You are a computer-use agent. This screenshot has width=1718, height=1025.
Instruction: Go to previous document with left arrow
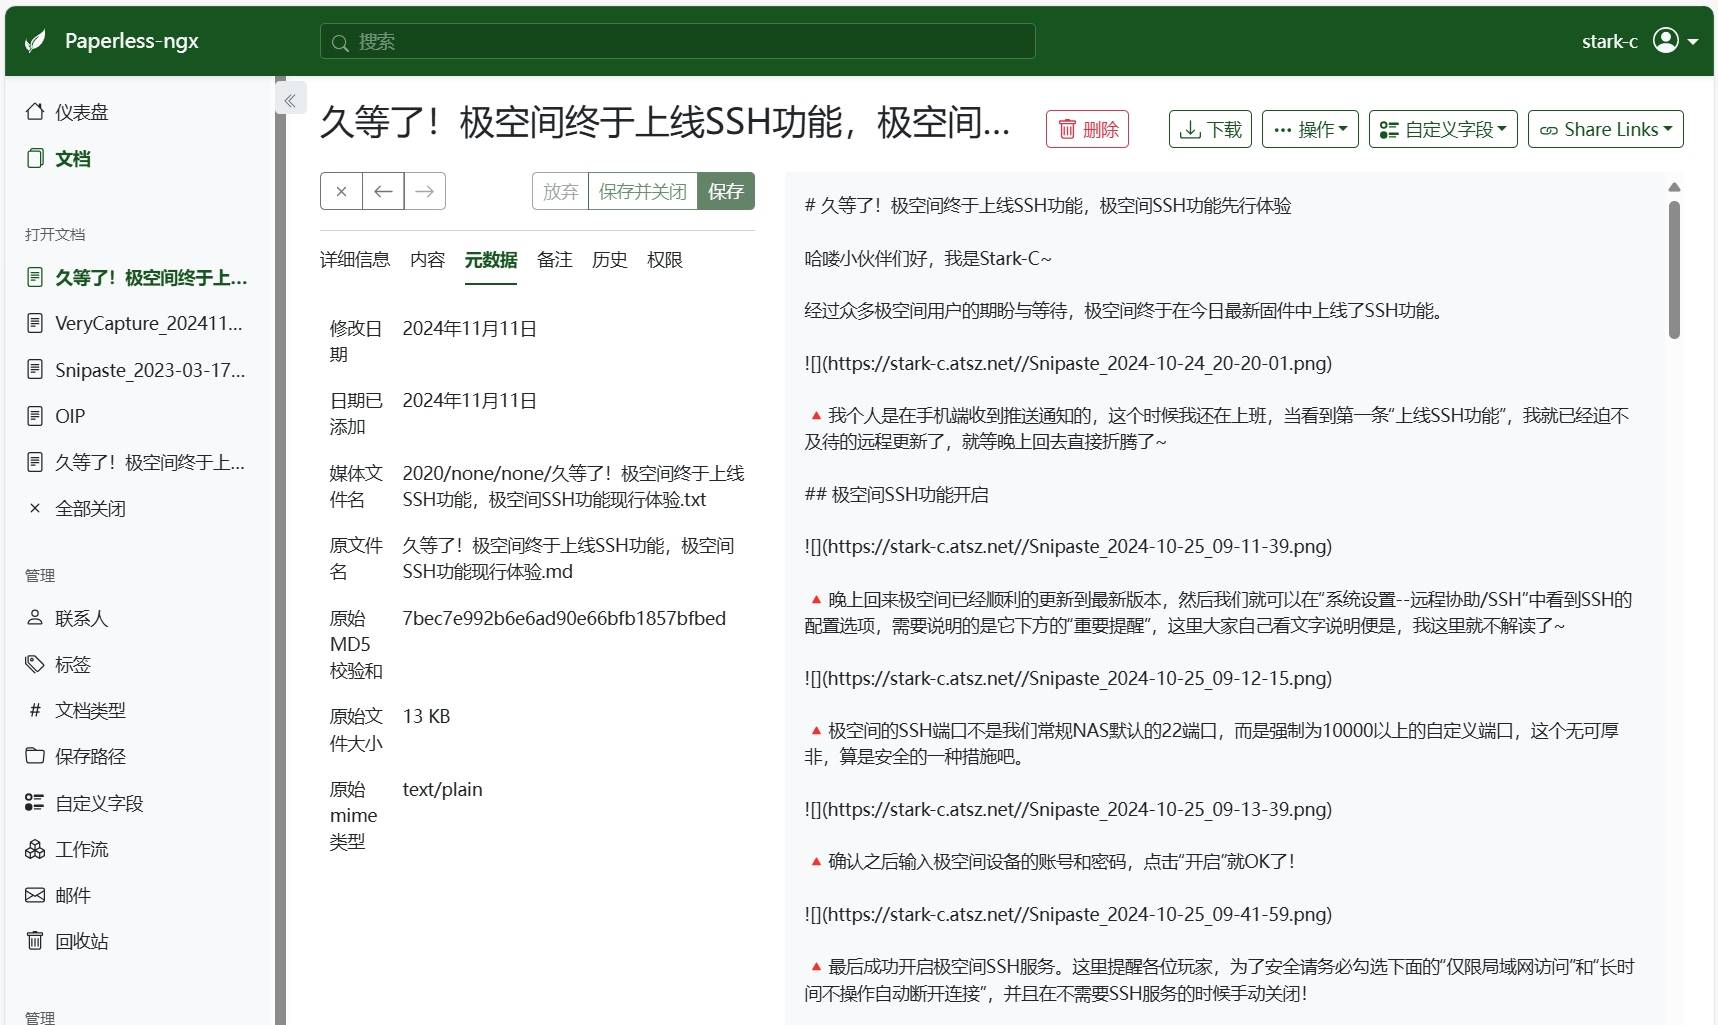(x=383, y=191)
